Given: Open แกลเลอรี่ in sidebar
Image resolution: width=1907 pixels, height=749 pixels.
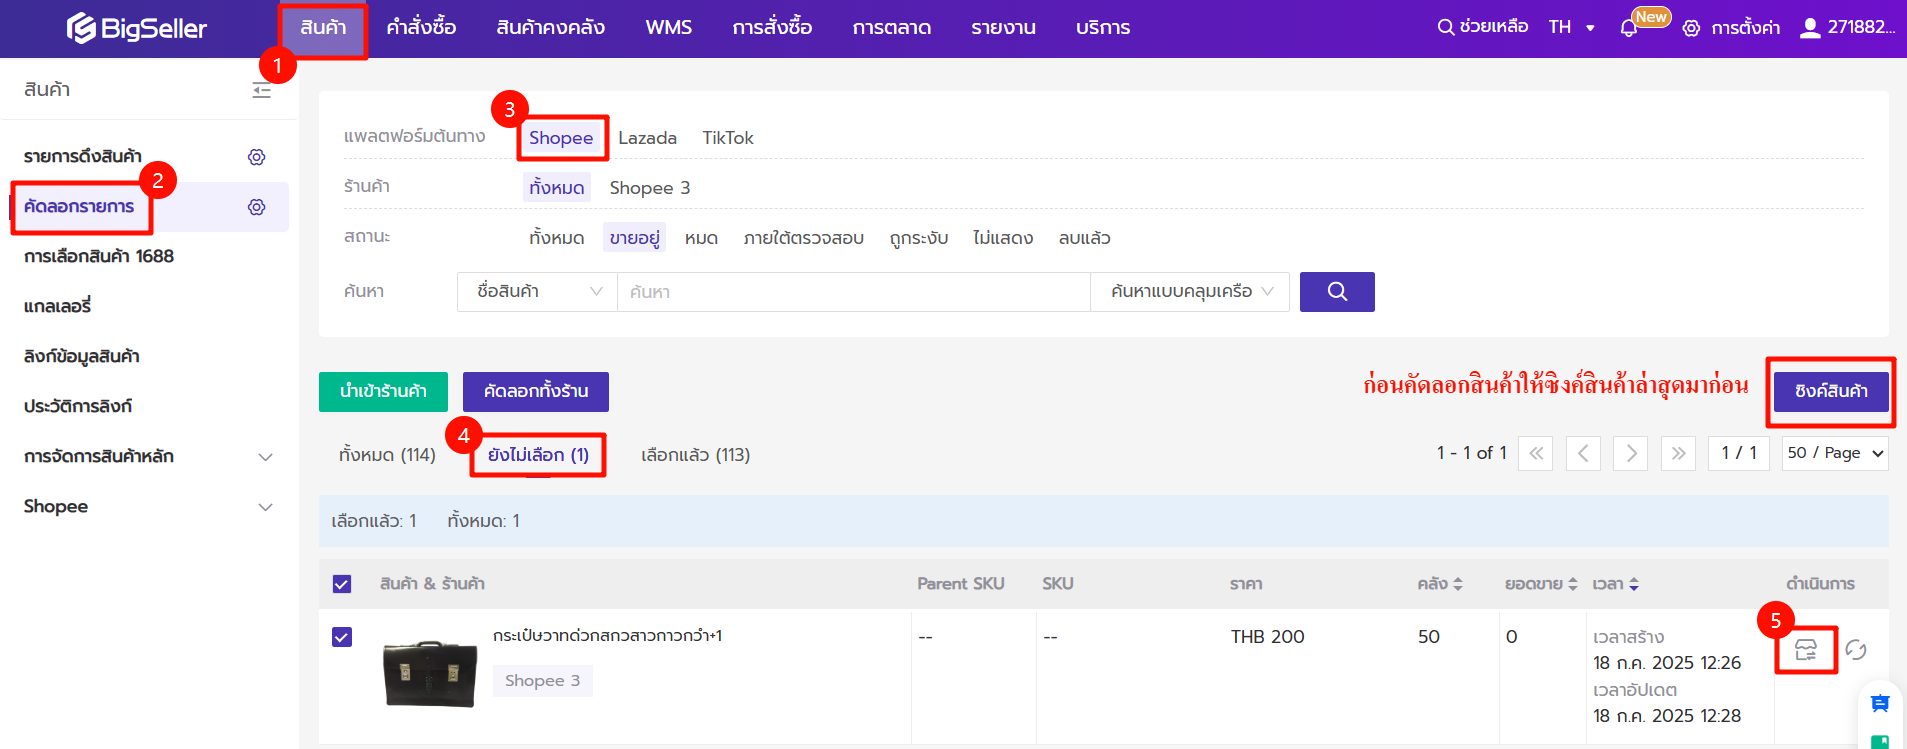Looking at the screenshot, I should [x=57, y=307].
